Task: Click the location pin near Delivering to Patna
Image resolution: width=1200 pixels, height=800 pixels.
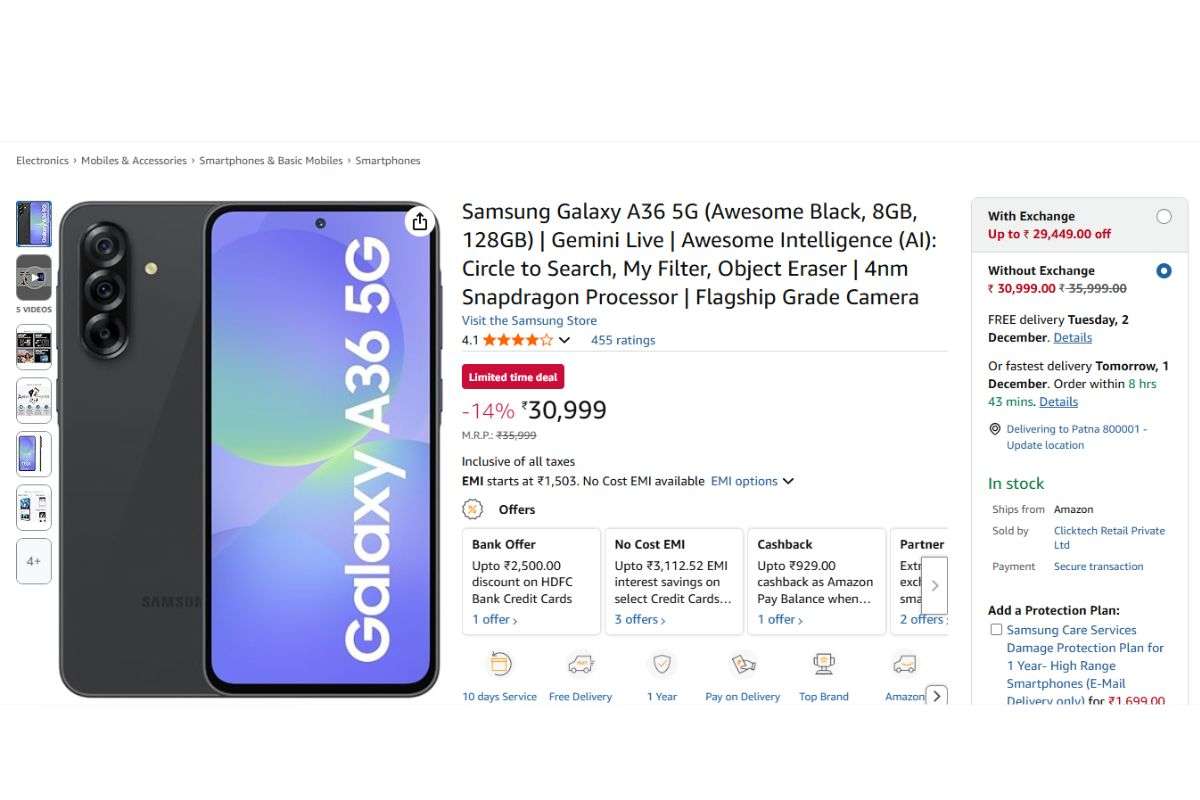Action: pos(994,428)
